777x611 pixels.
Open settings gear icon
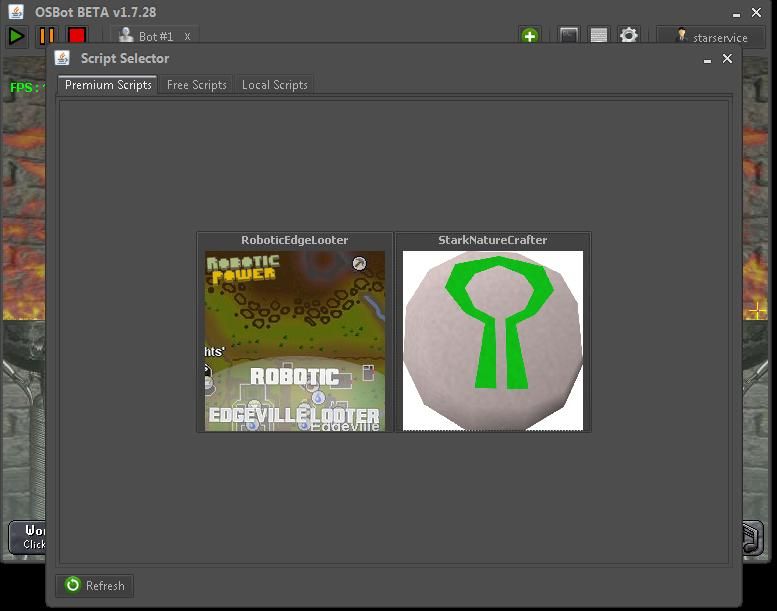click(628, 36)
